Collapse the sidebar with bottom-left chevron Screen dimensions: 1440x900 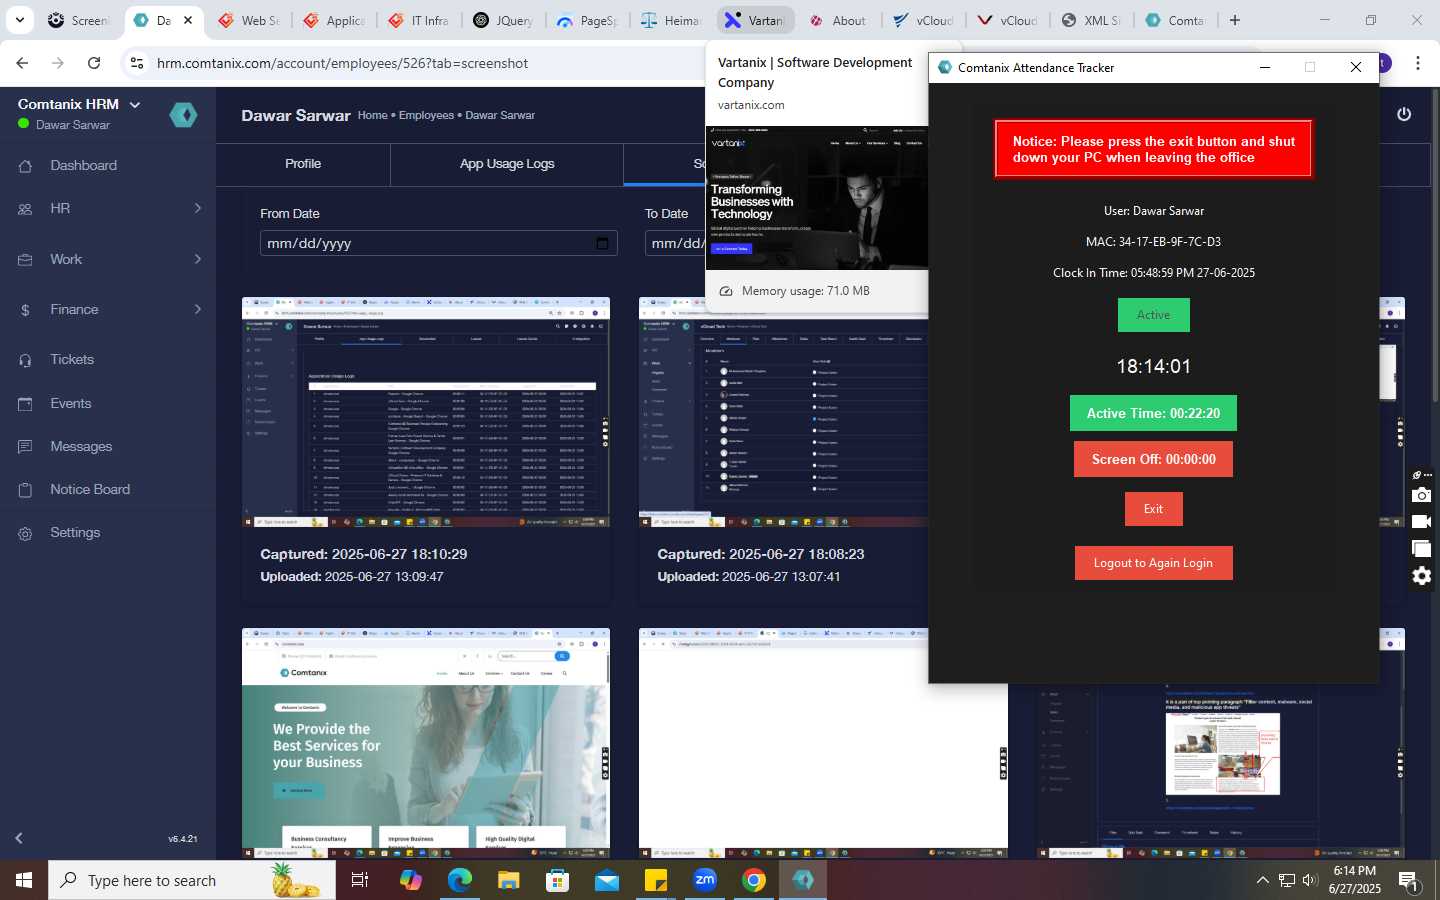18,838
